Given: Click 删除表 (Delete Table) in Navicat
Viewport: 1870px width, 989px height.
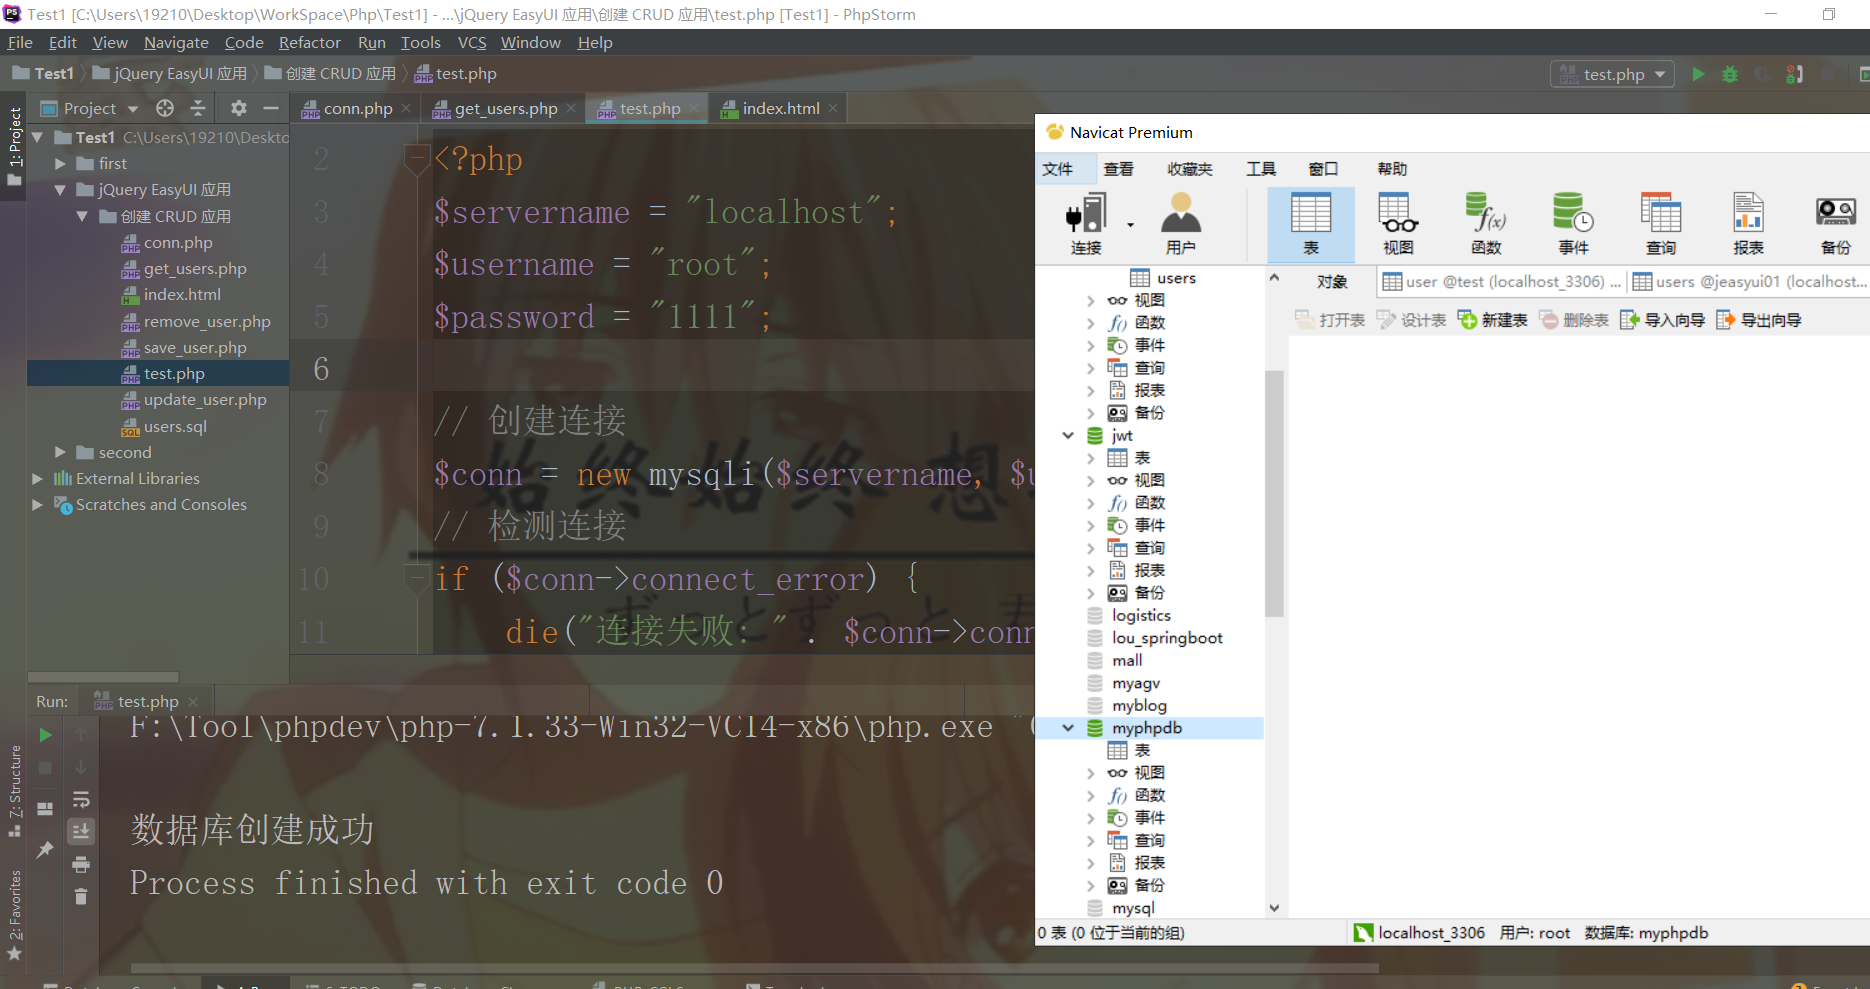Looking at the screenshot, I should 1574,320.
